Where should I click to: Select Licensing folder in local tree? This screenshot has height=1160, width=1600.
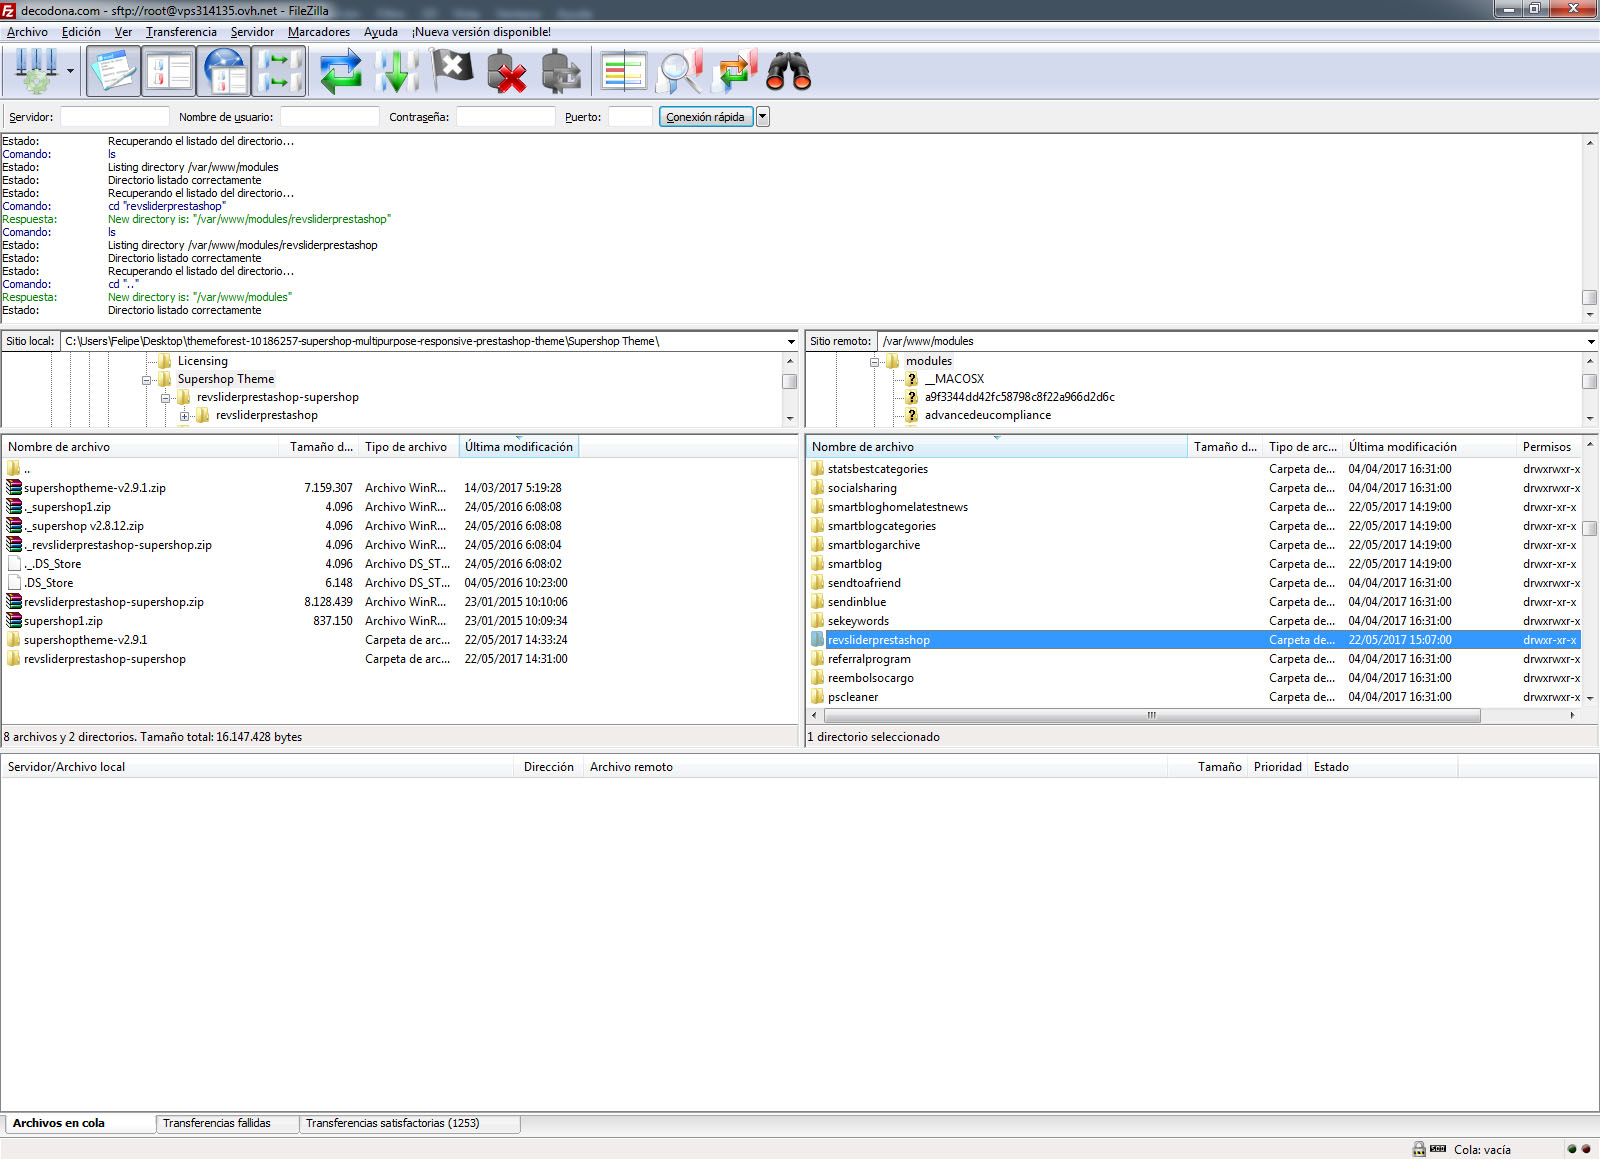[203, 361]
